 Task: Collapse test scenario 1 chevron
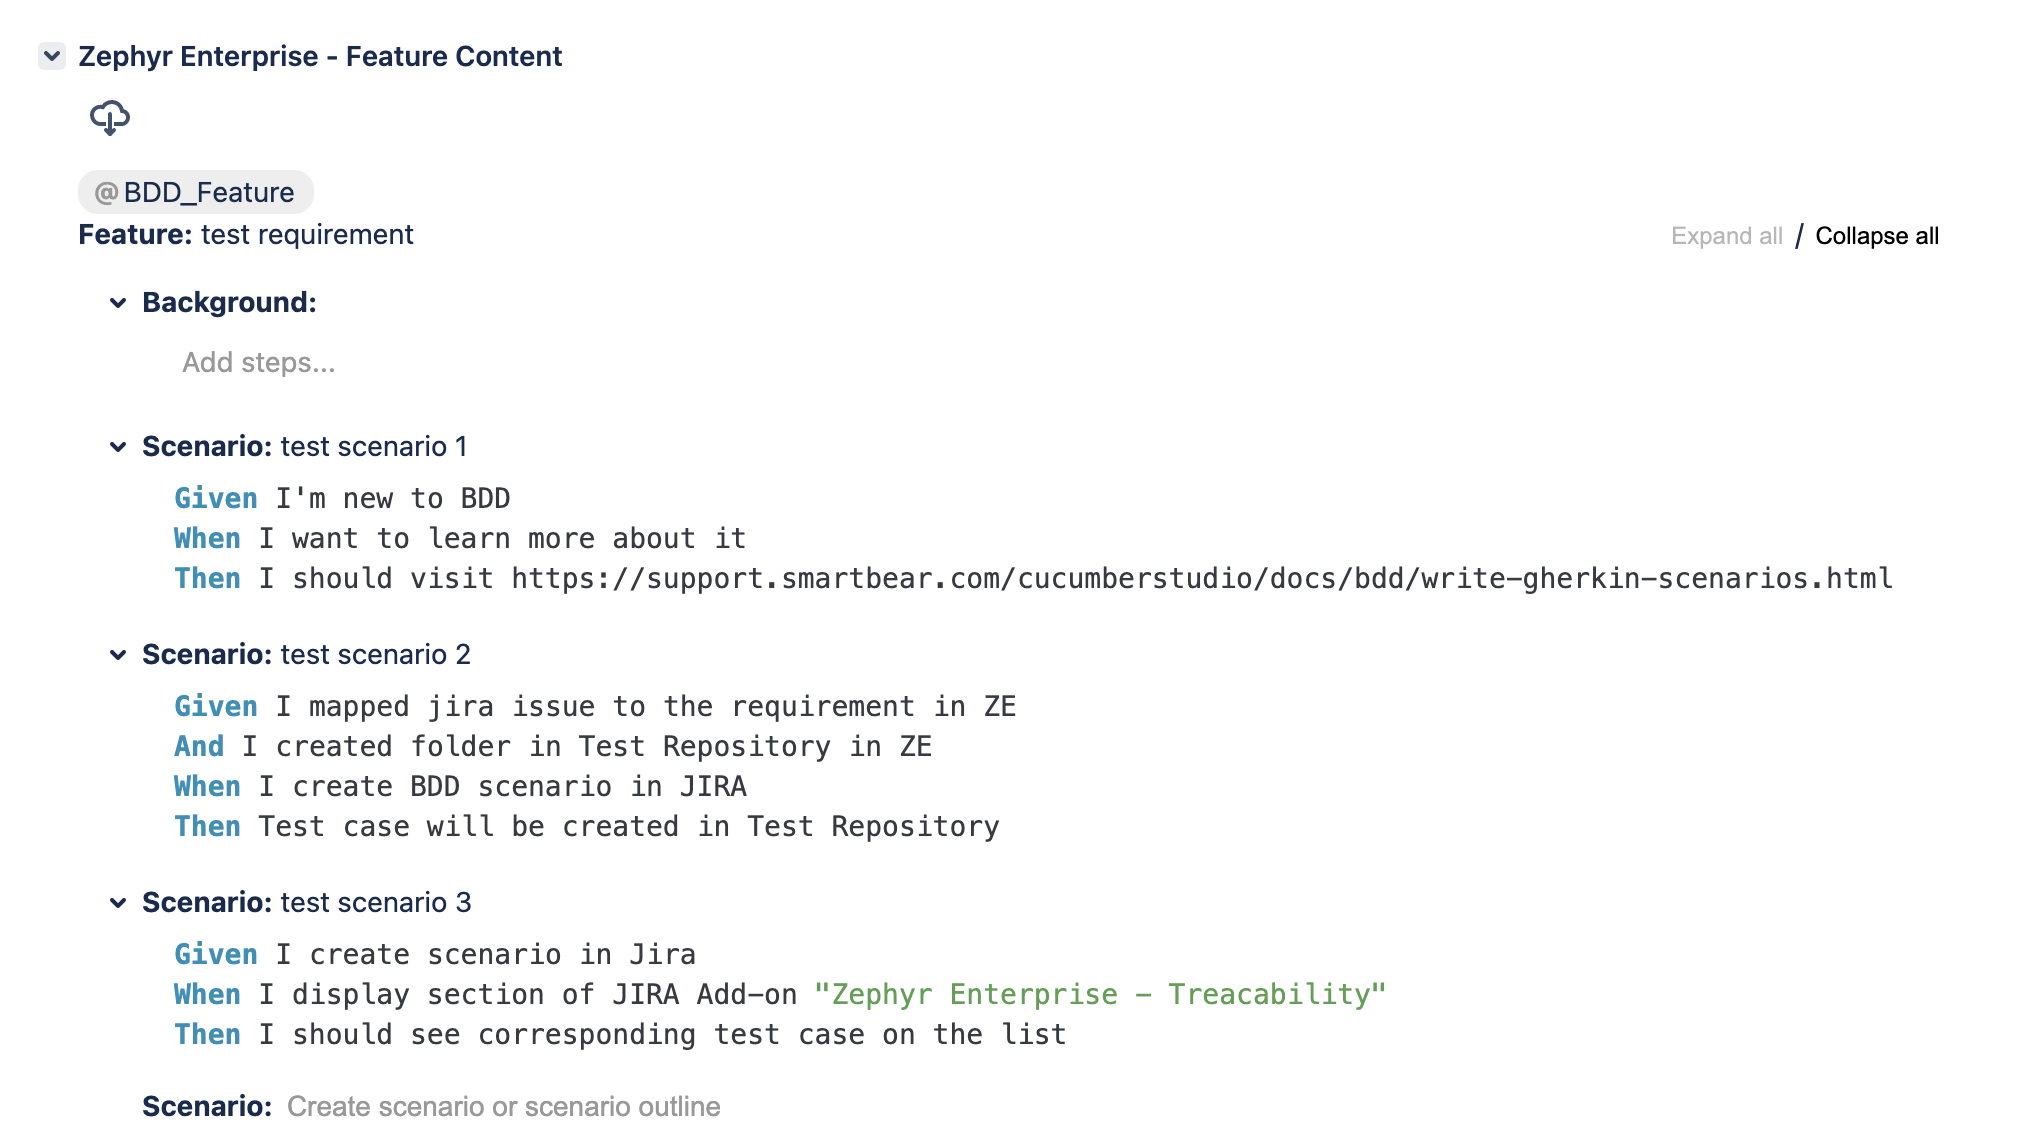[x=118, y=447]
